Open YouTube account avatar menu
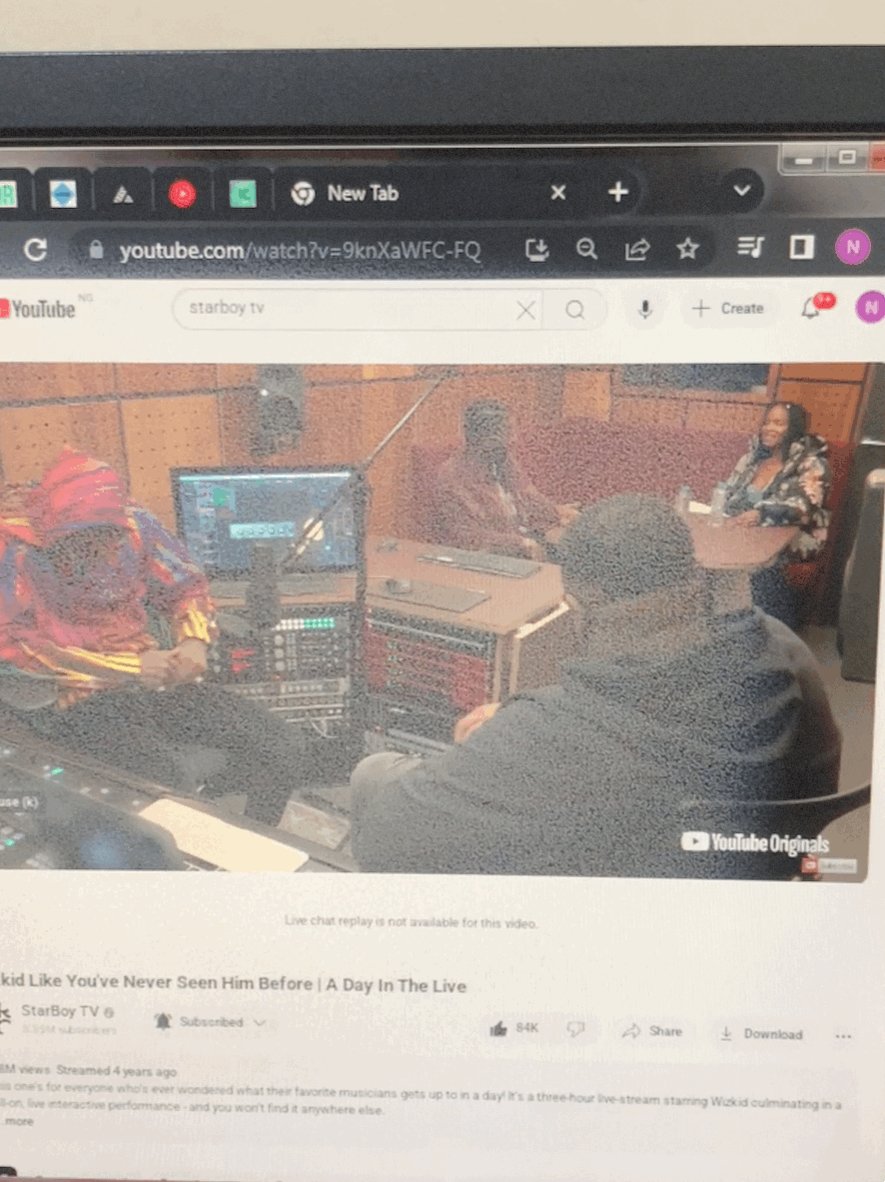 tap(870, 306)
